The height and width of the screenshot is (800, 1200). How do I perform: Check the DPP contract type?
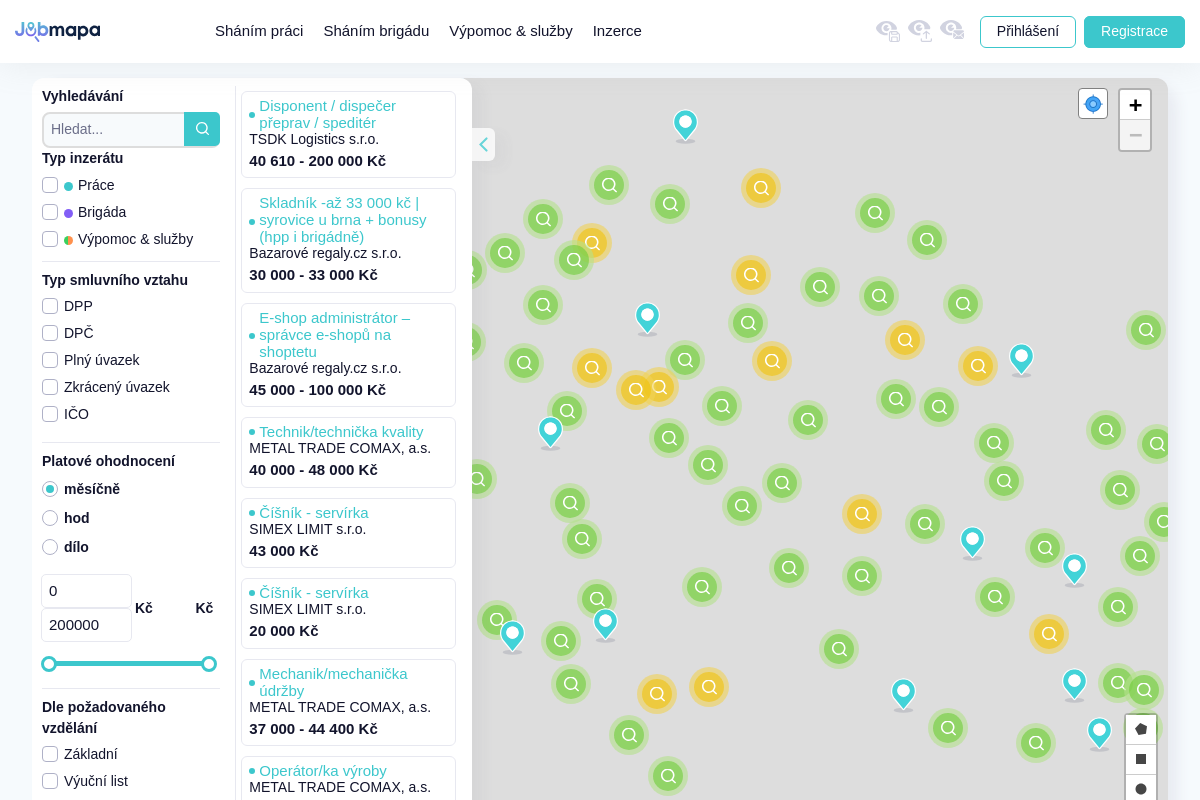50,306
